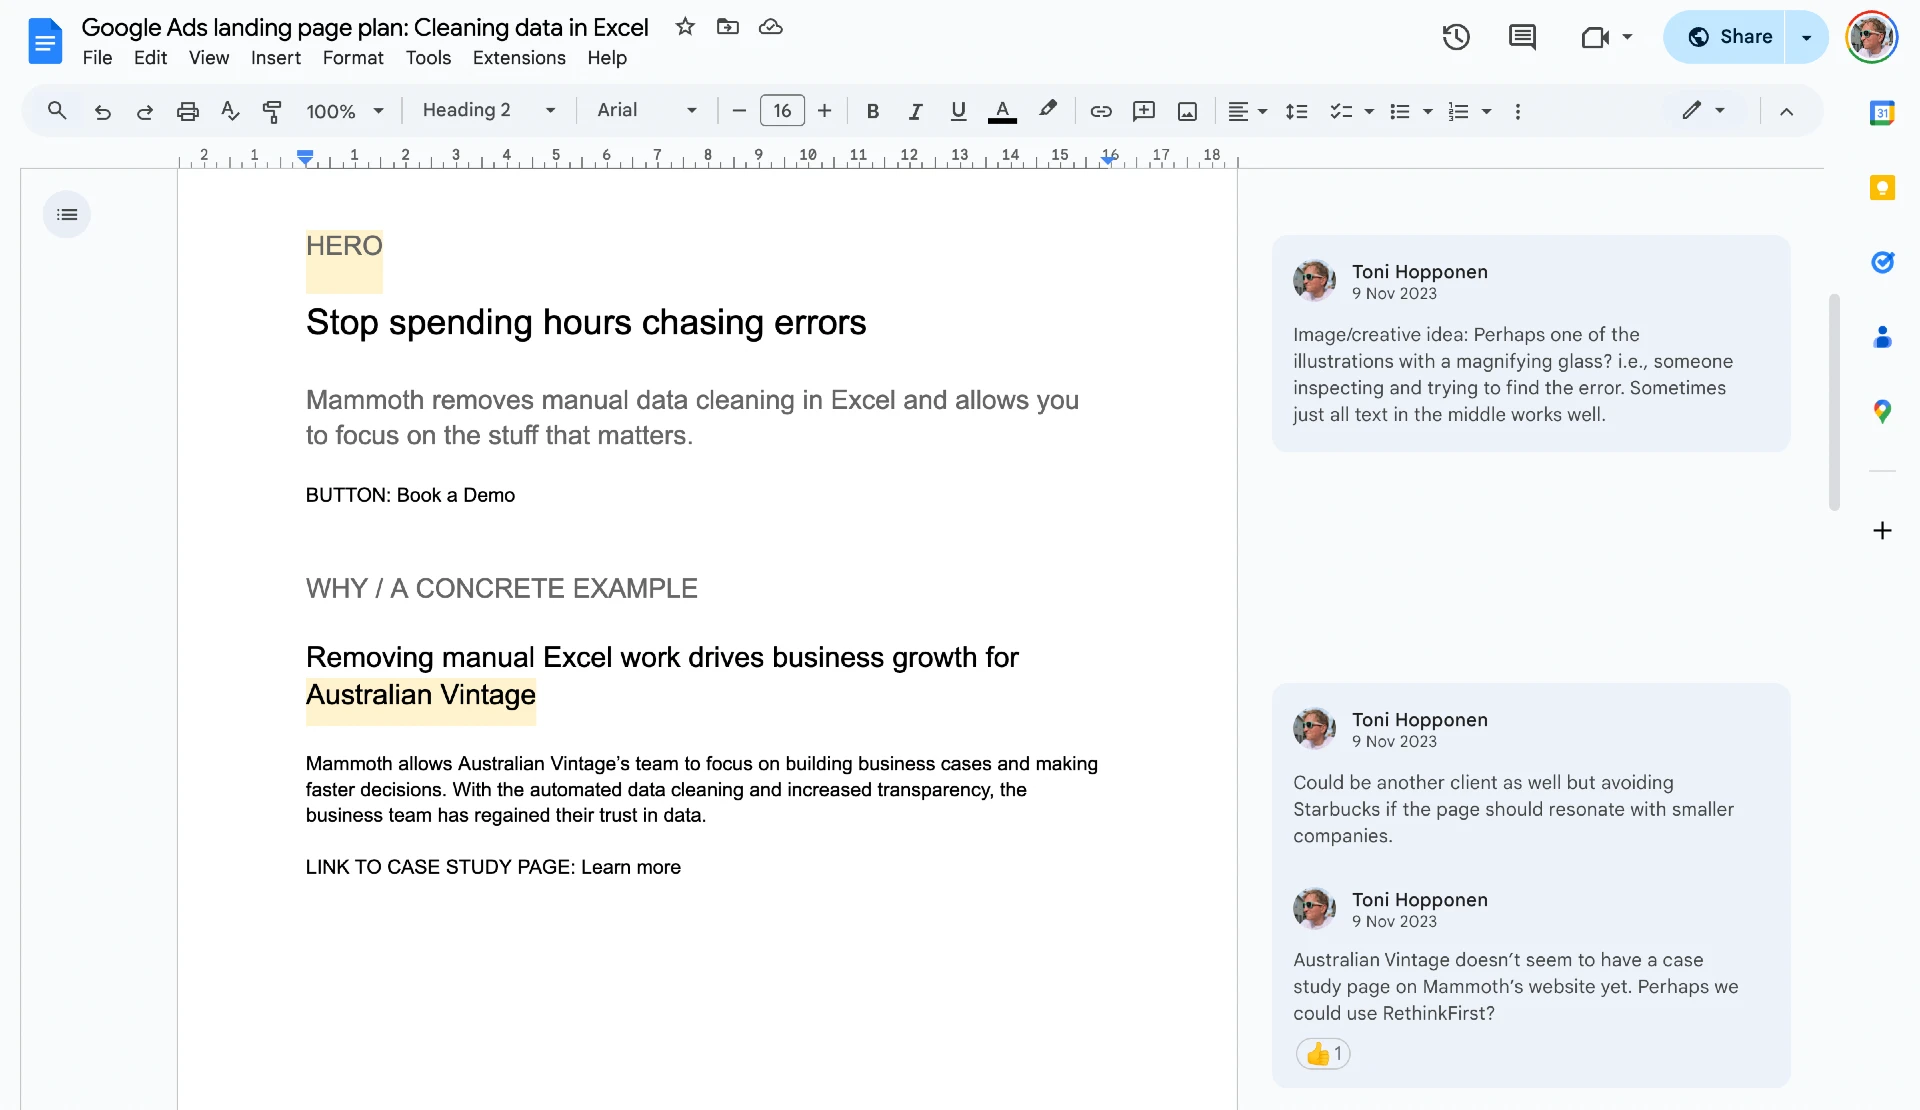This screenshot has height=1110, width=1920.
Task: Open Google Keep sidebar icon
Action: point(1882,188)
